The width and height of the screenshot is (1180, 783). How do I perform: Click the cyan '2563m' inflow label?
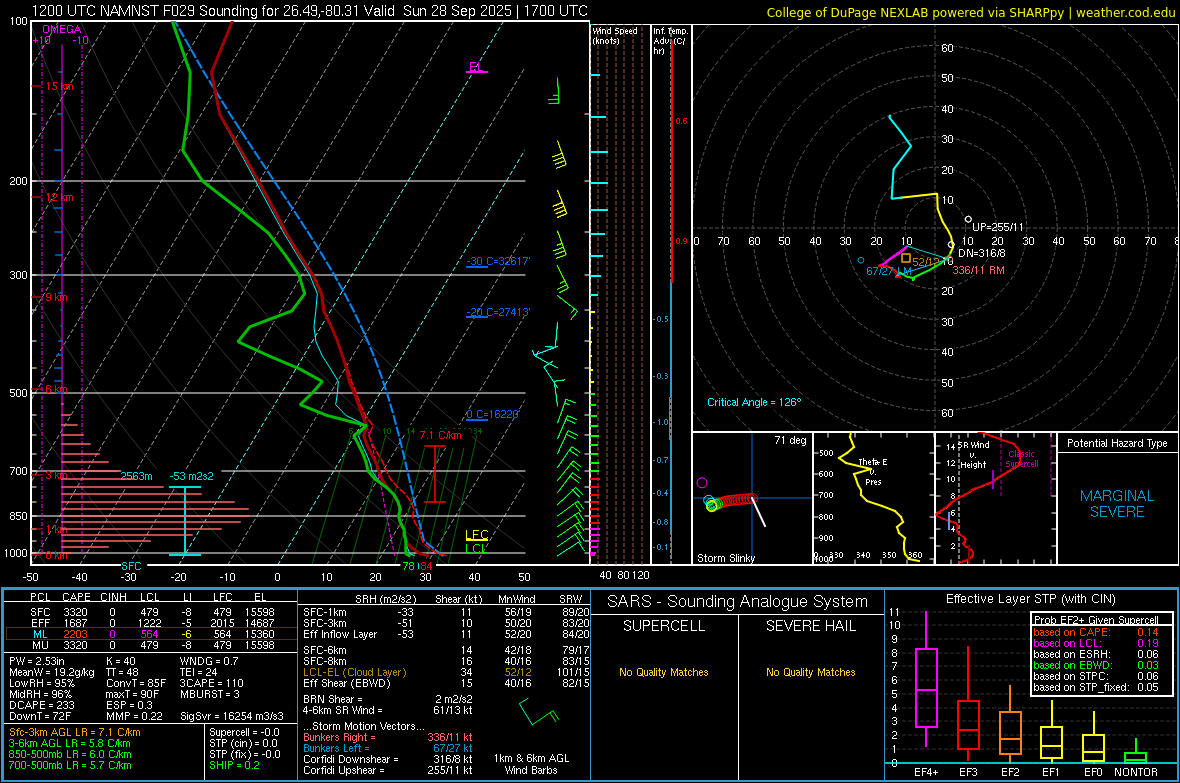click(x=137, y=476)
